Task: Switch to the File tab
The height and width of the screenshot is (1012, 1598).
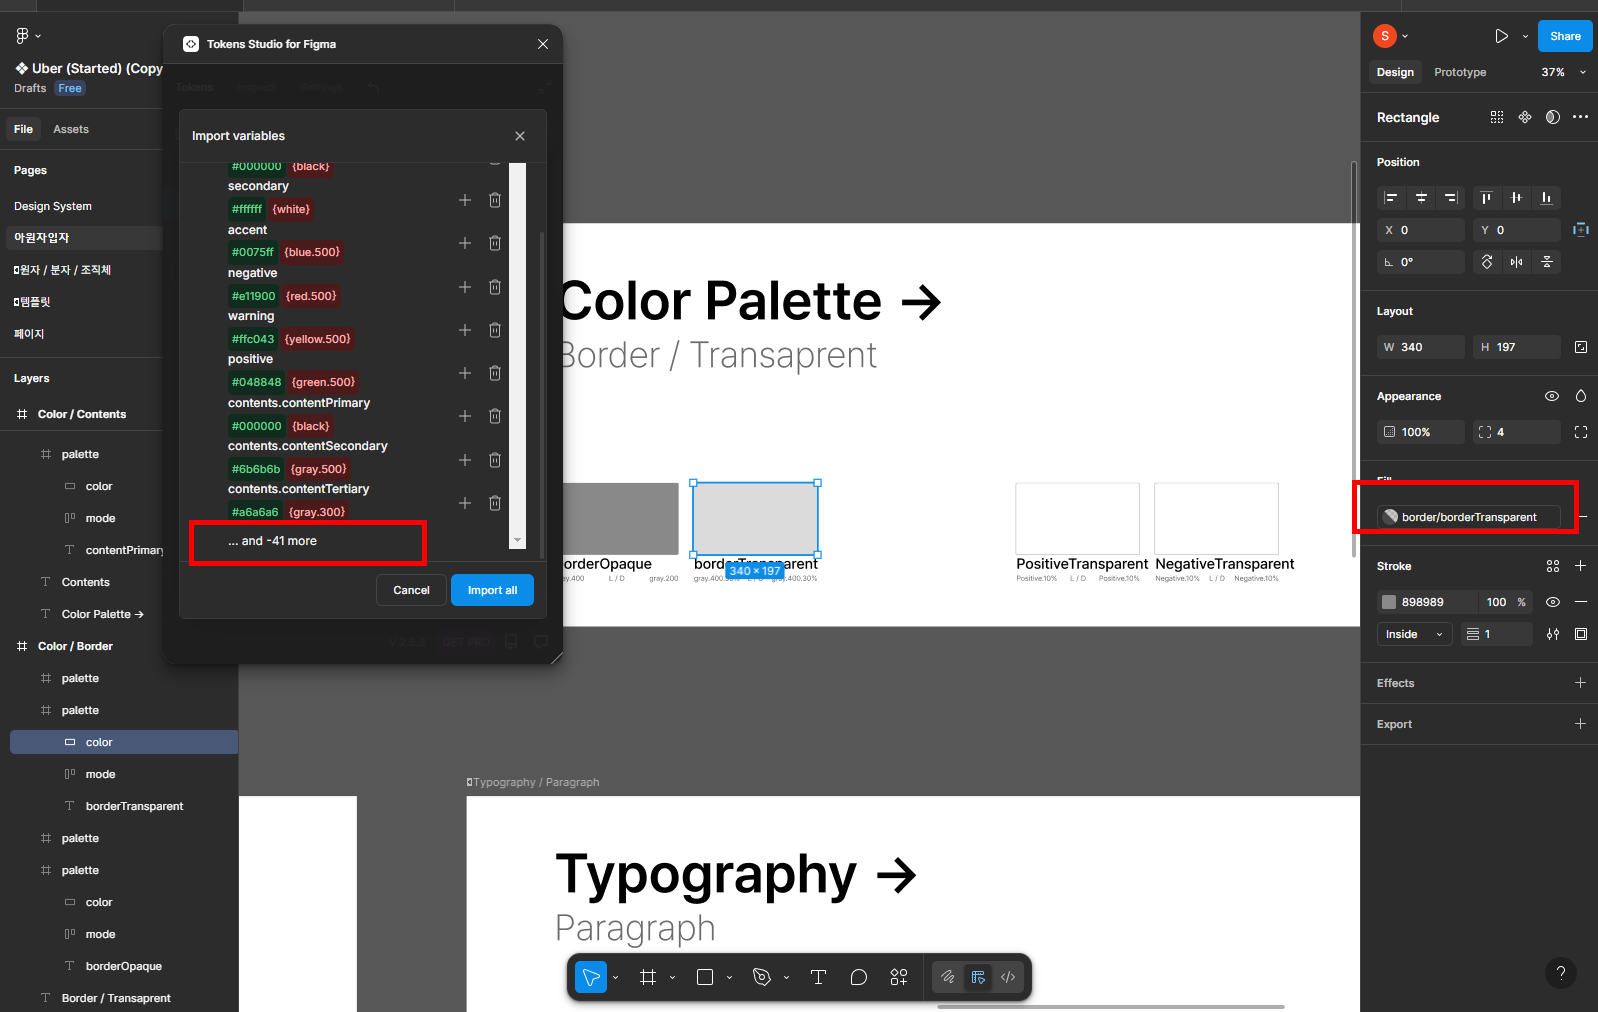Action: tap(23, 129)
